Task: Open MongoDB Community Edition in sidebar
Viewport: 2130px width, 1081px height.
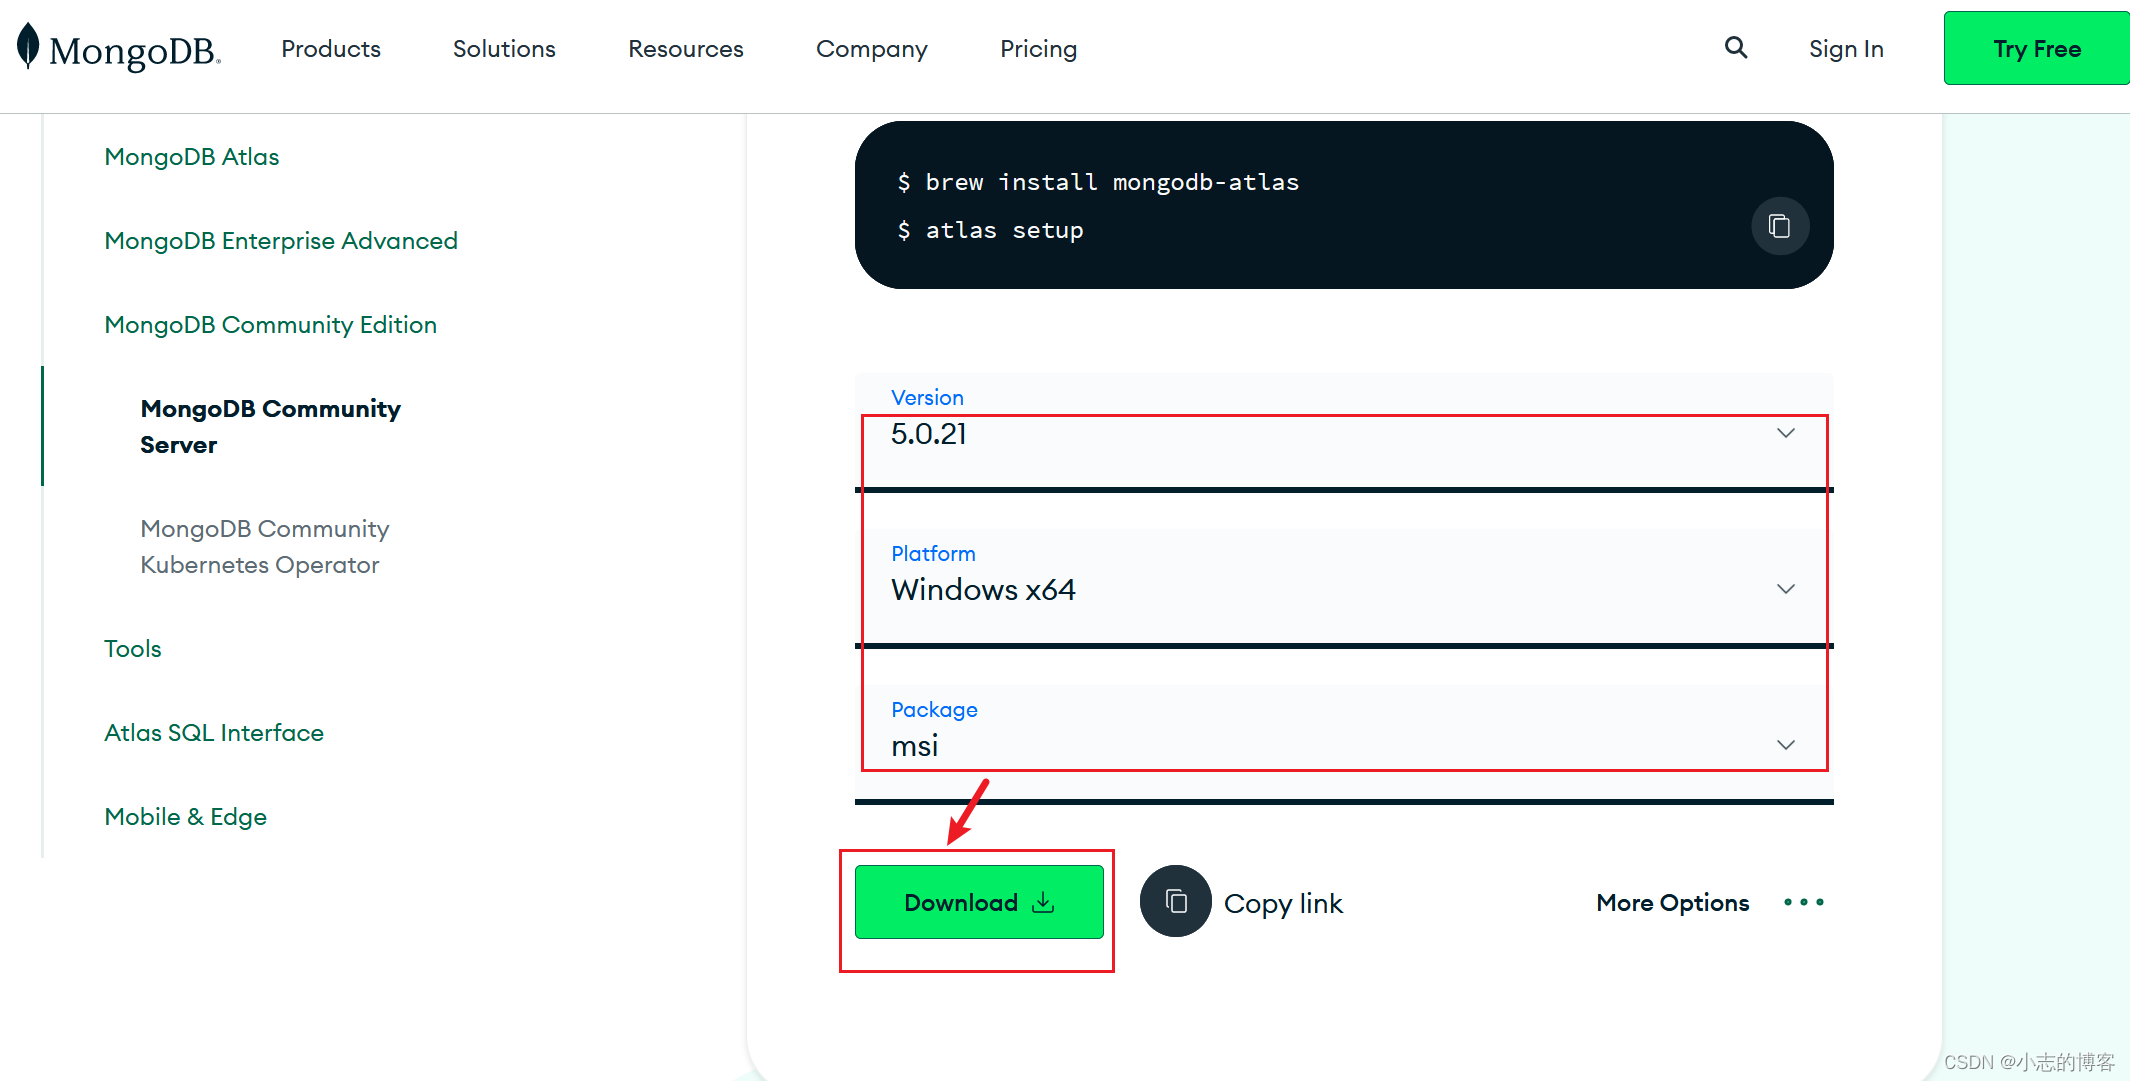Action: (x=270, y=325)
